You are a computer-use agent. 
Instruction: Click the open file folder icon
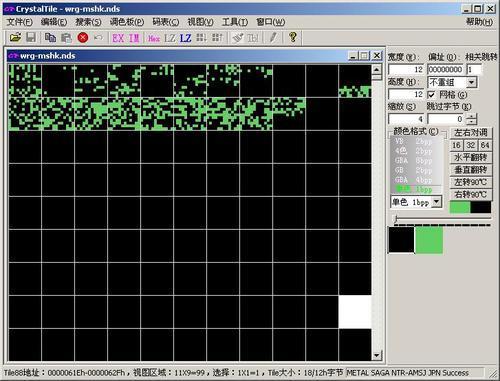click(15, 37)
